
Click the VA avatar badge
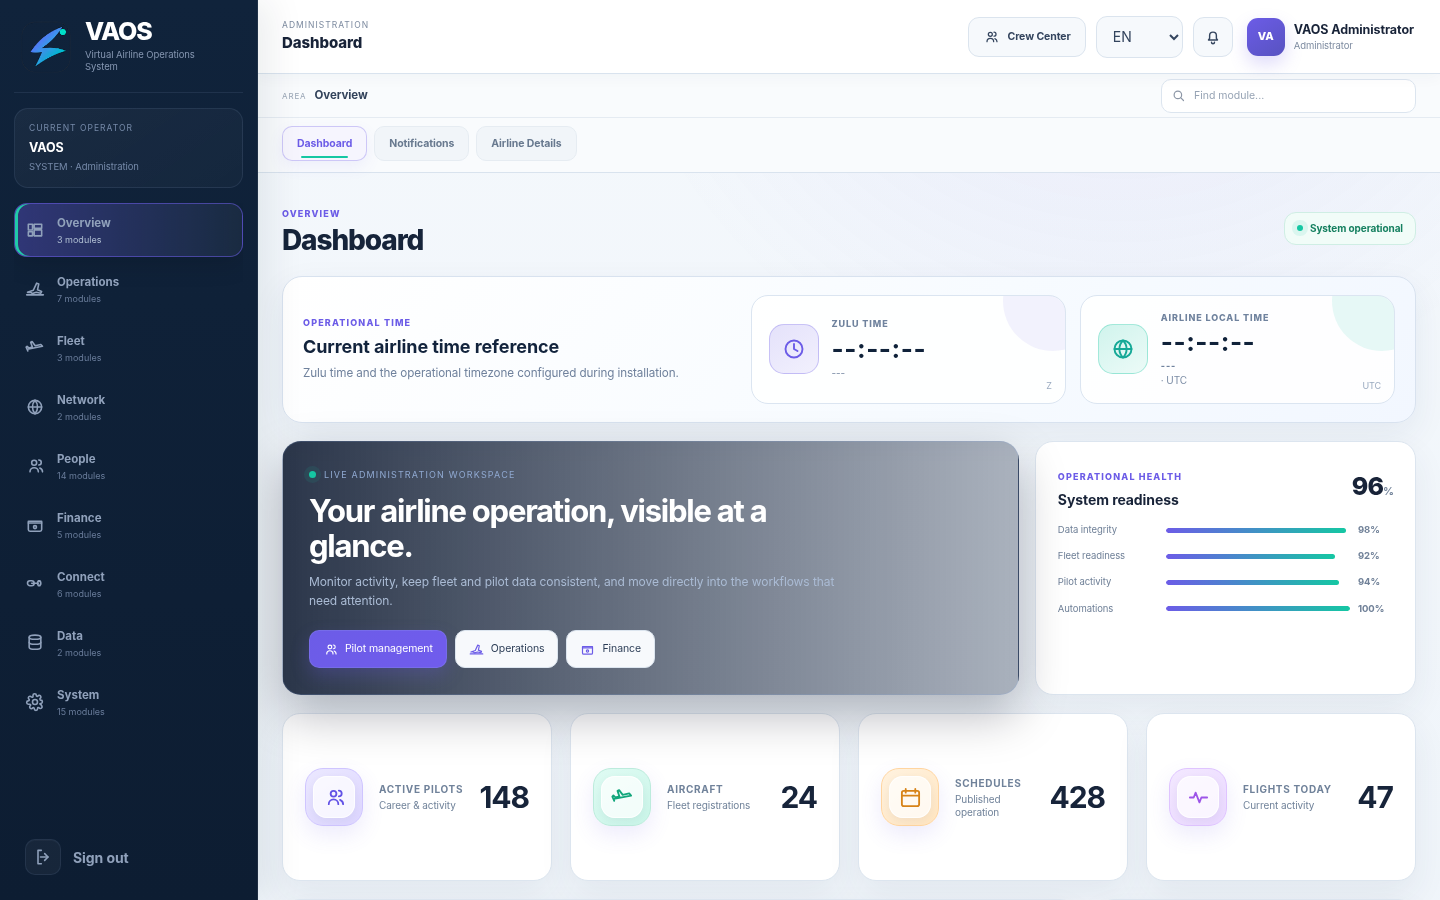[x=1266, y=37]
